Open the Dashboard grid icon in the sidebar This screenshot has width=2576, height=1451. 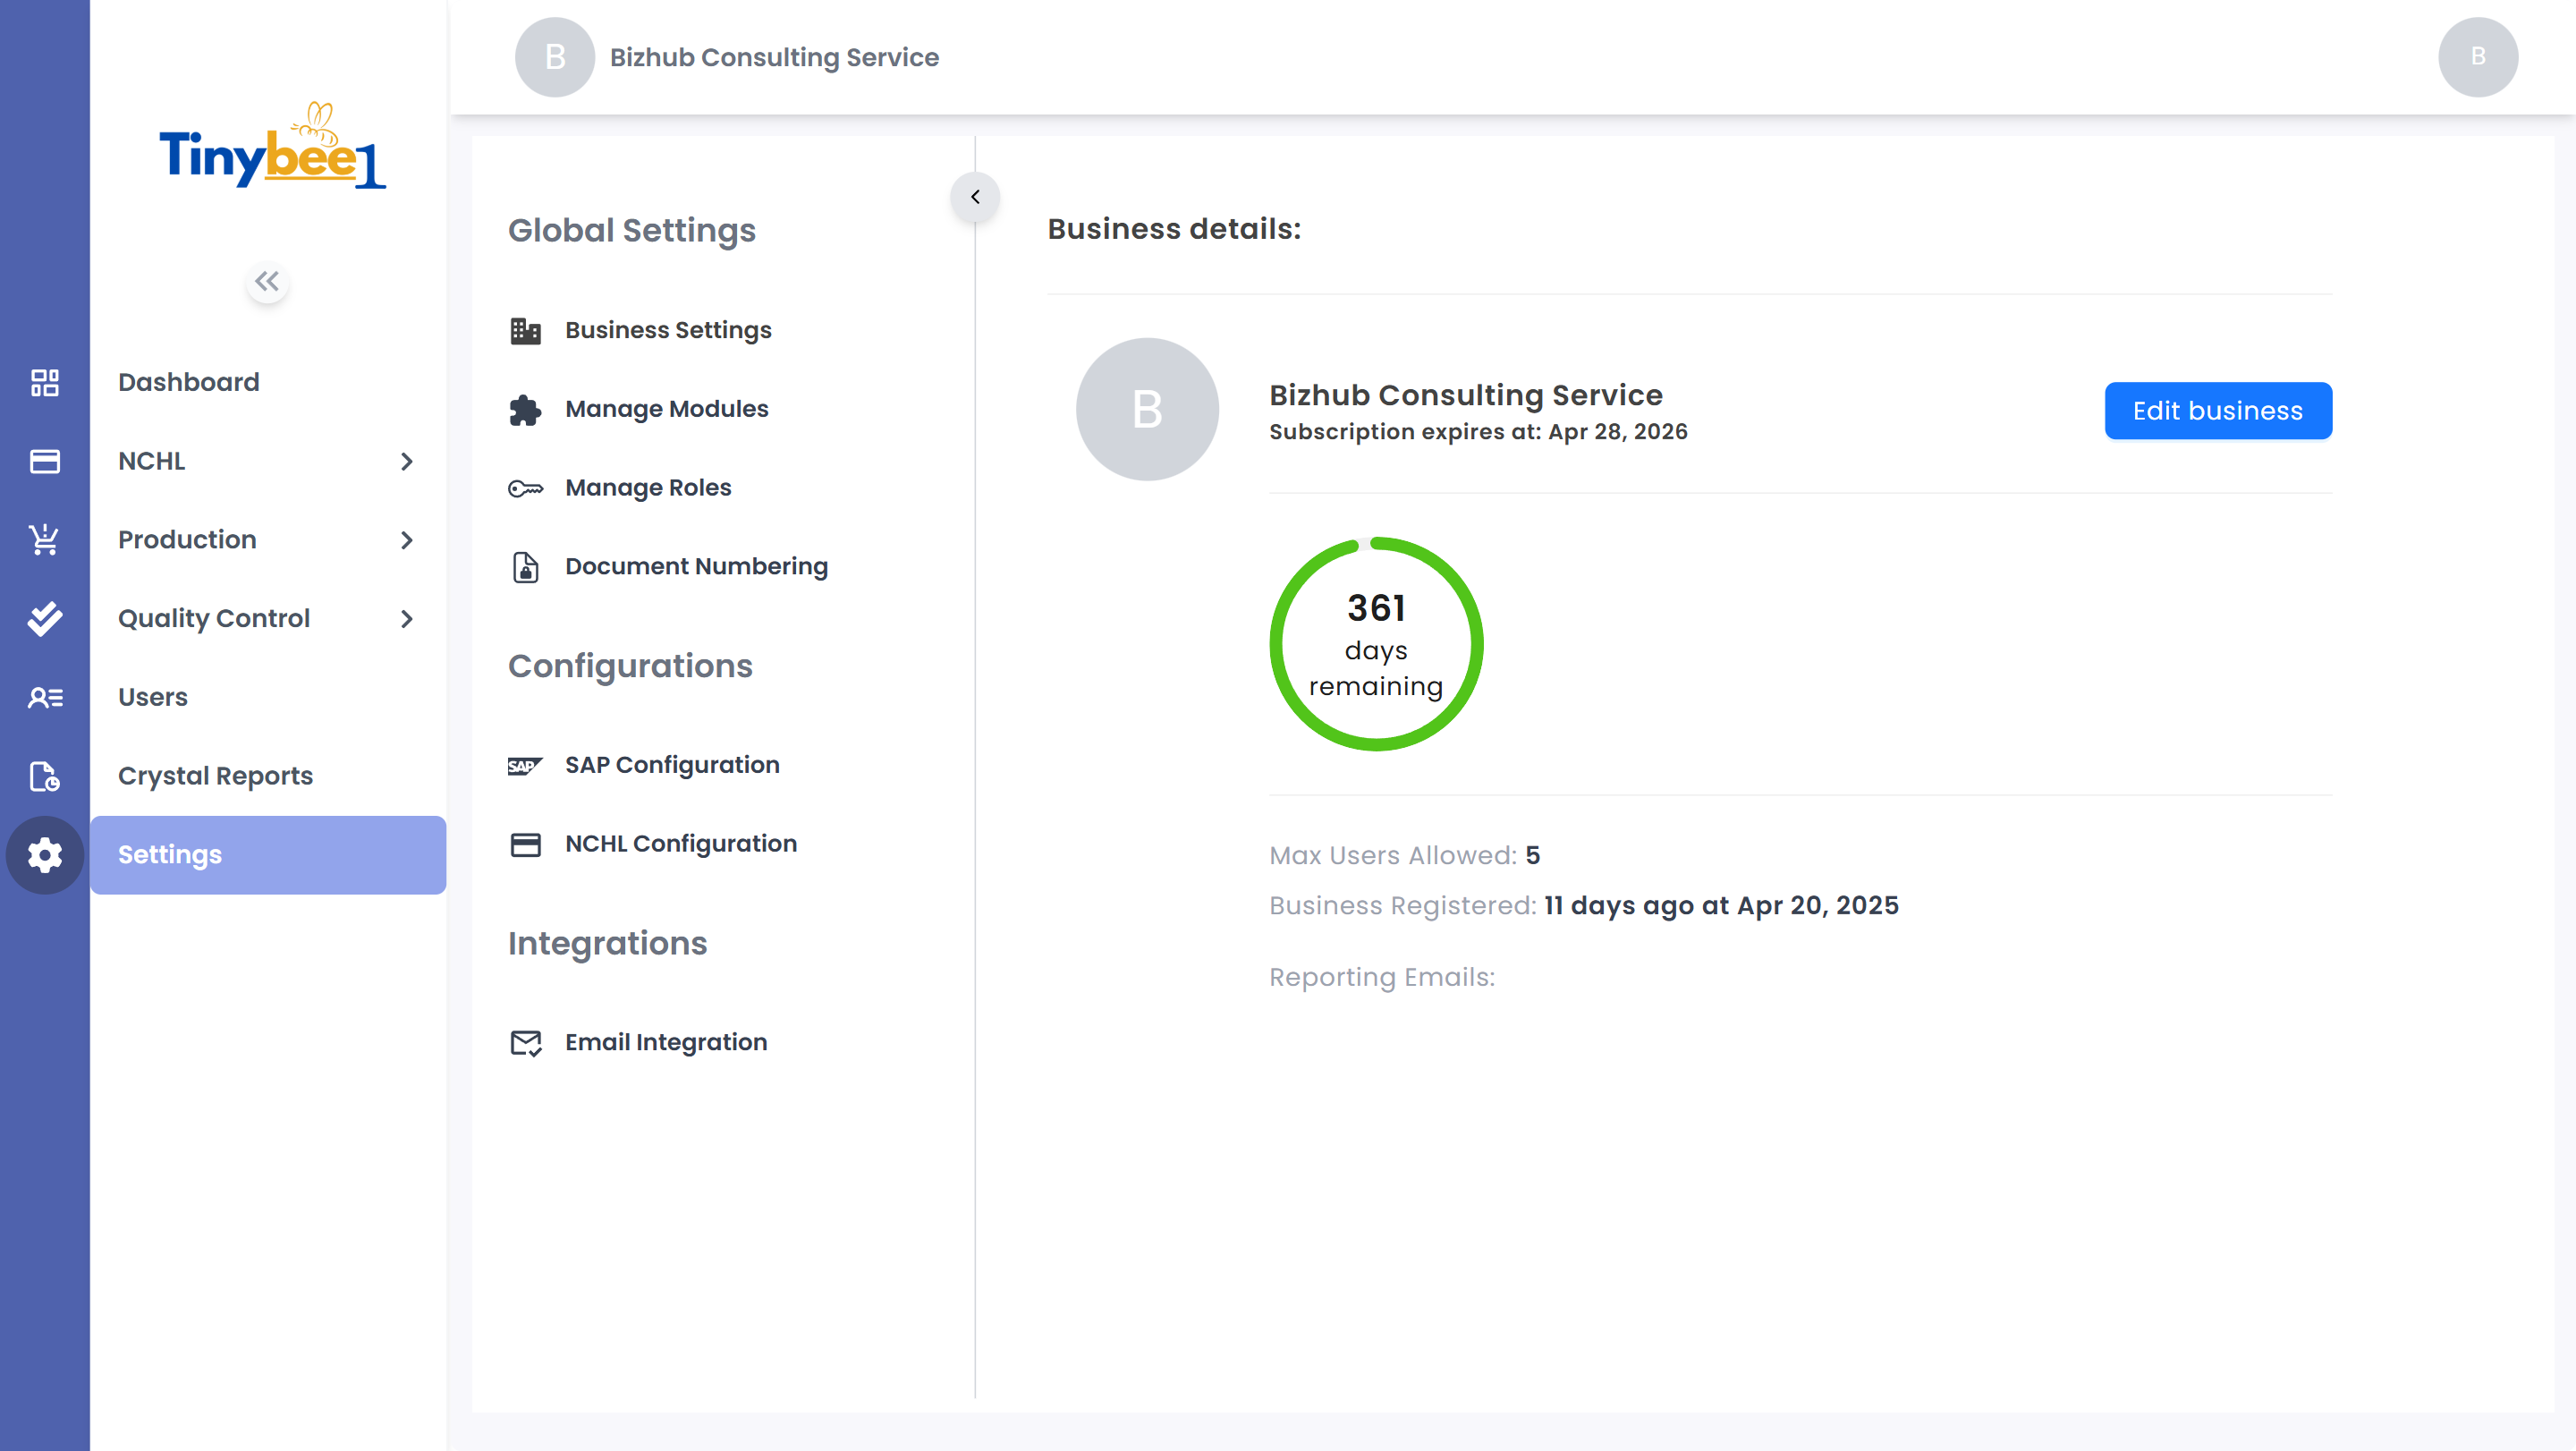pos(44,382)
